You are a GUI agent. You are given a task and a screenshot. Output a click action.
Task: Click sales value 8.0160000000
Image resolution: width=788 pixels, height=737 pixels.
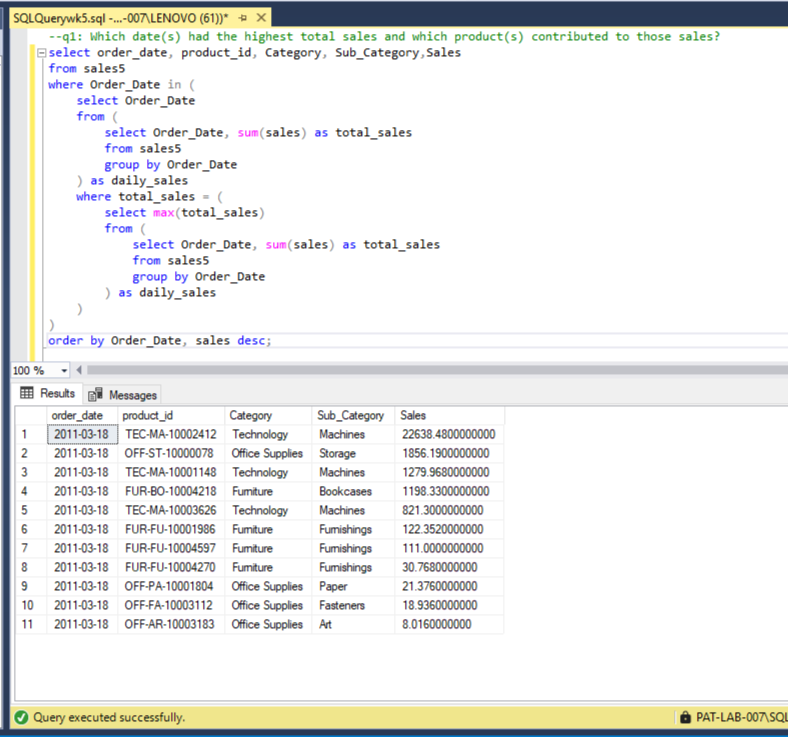(x=449, y=624)
